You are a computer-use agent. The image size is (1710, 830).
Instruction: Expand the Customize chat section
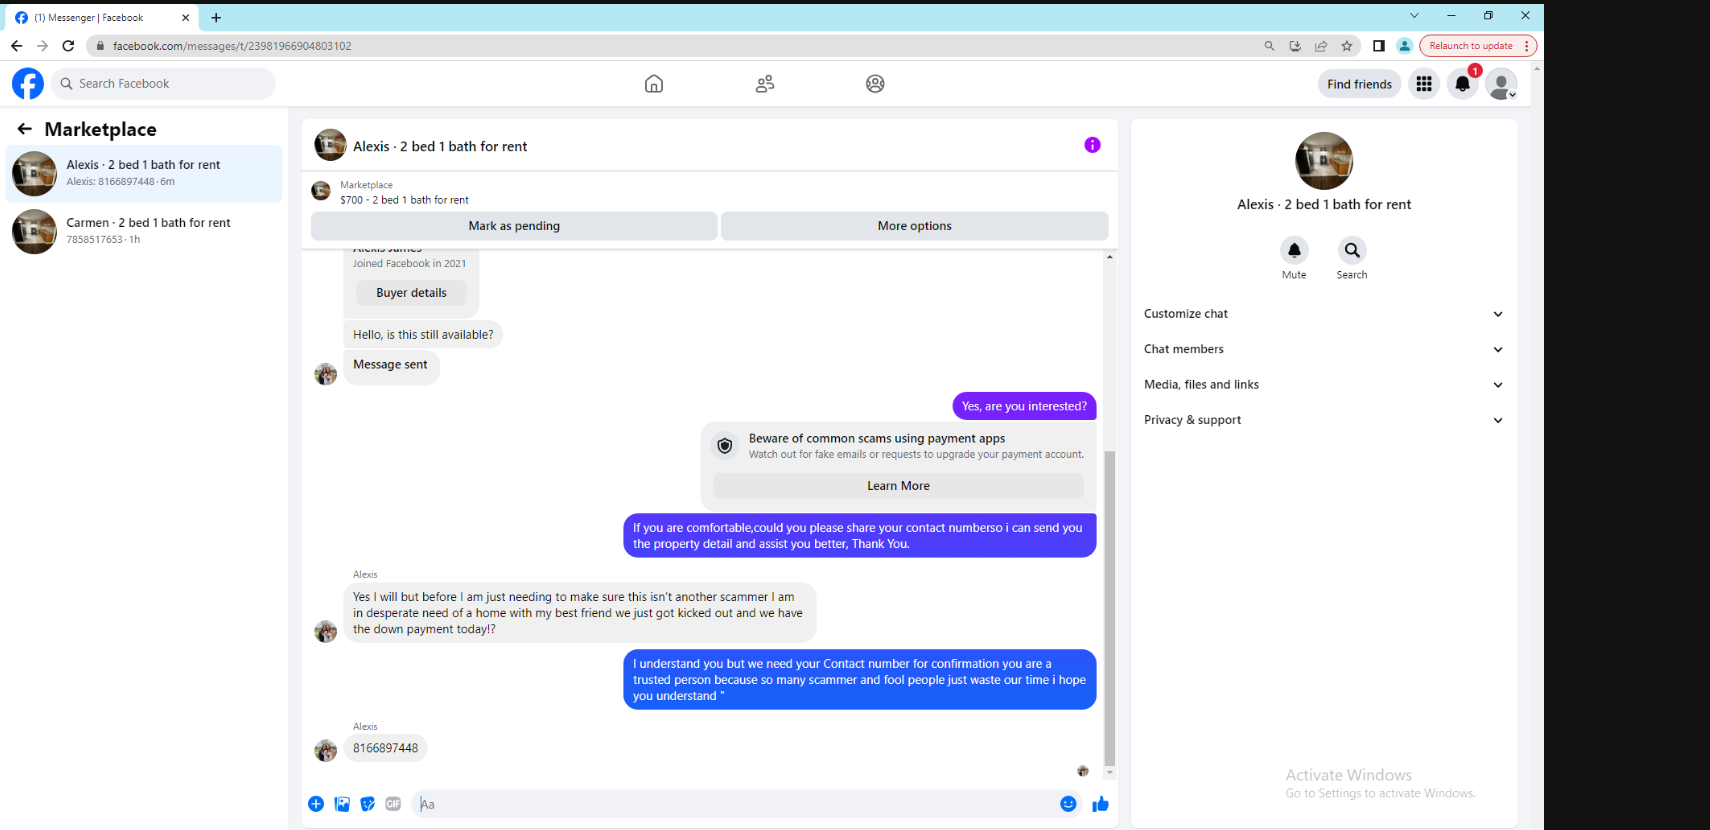pyautogui.click(x=1323, y=314)
